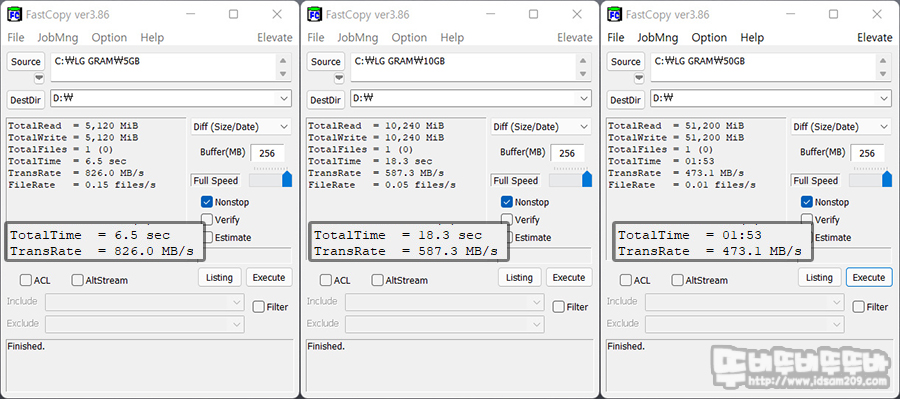Click the source field's down scroll arrow in the 5GB window
900x399 pixels.
282,74
